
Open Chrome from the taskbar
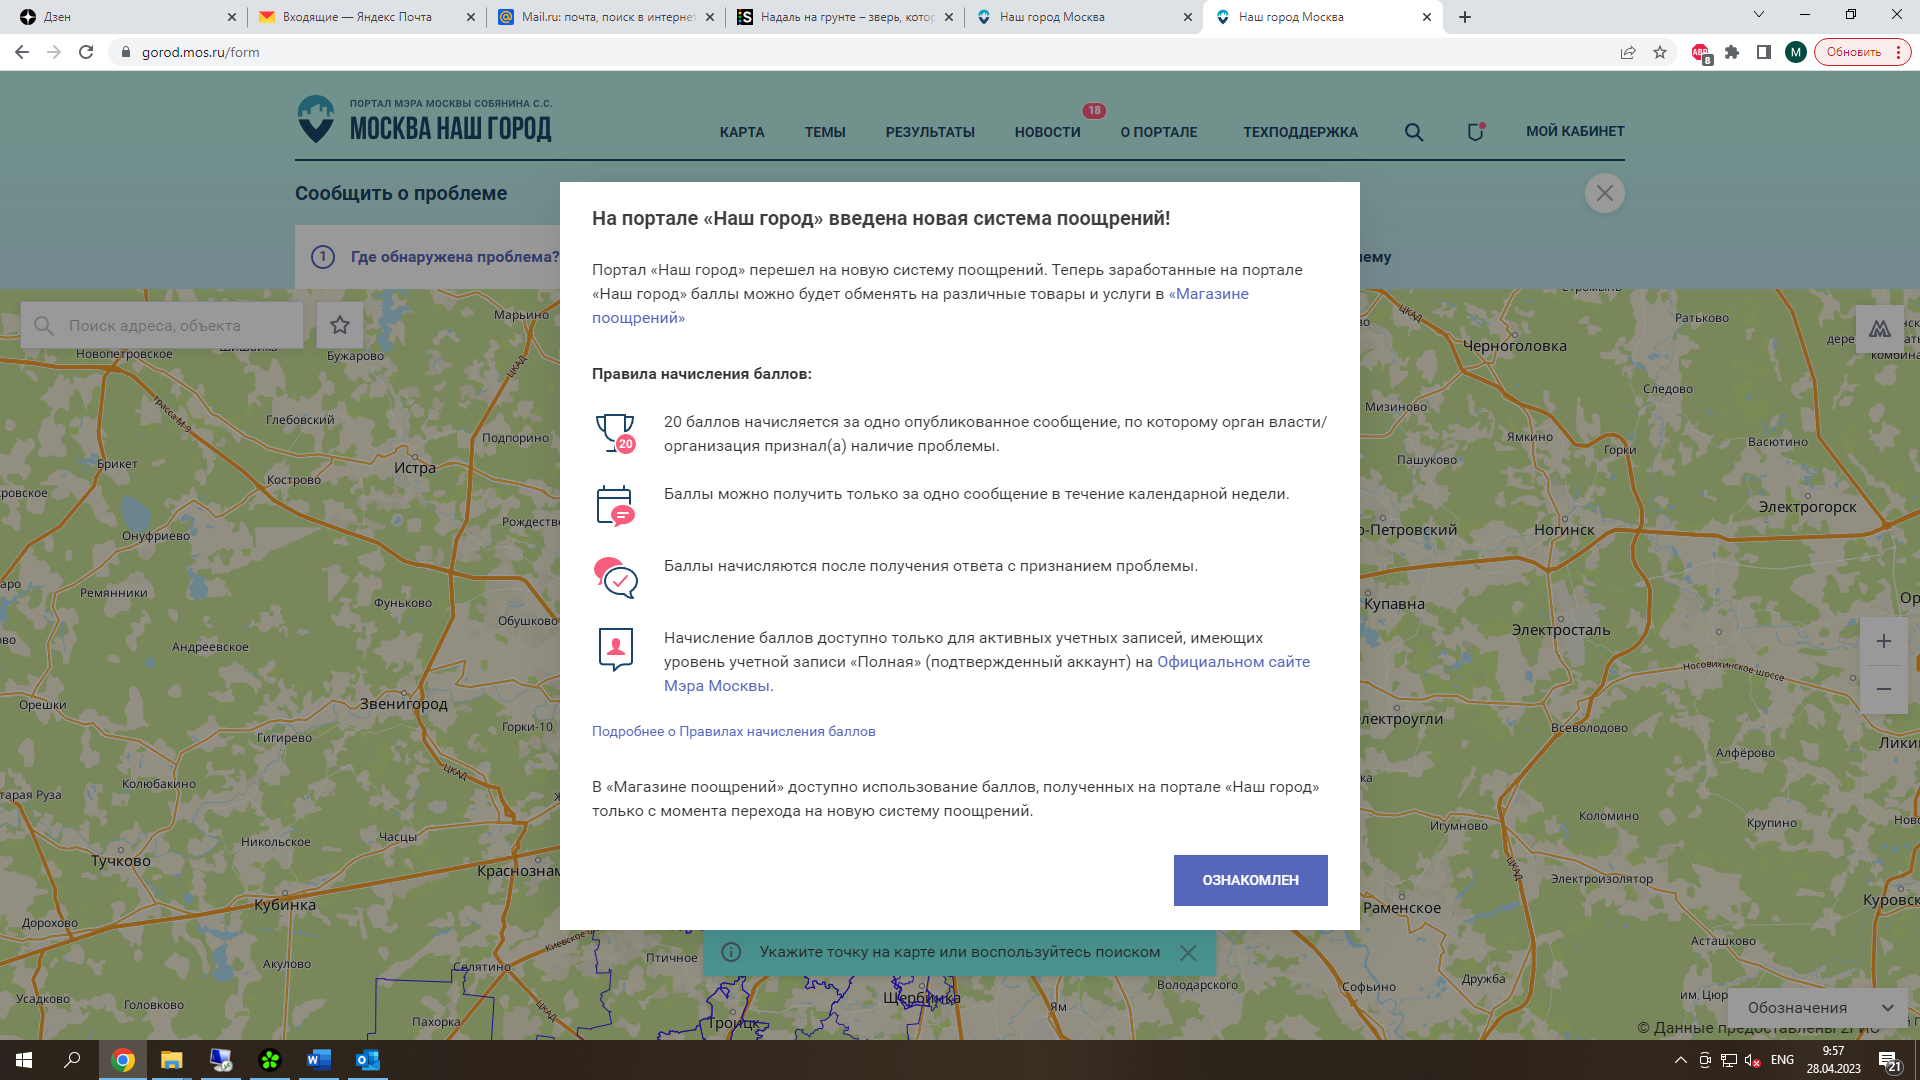click(x=123, y=1060)
